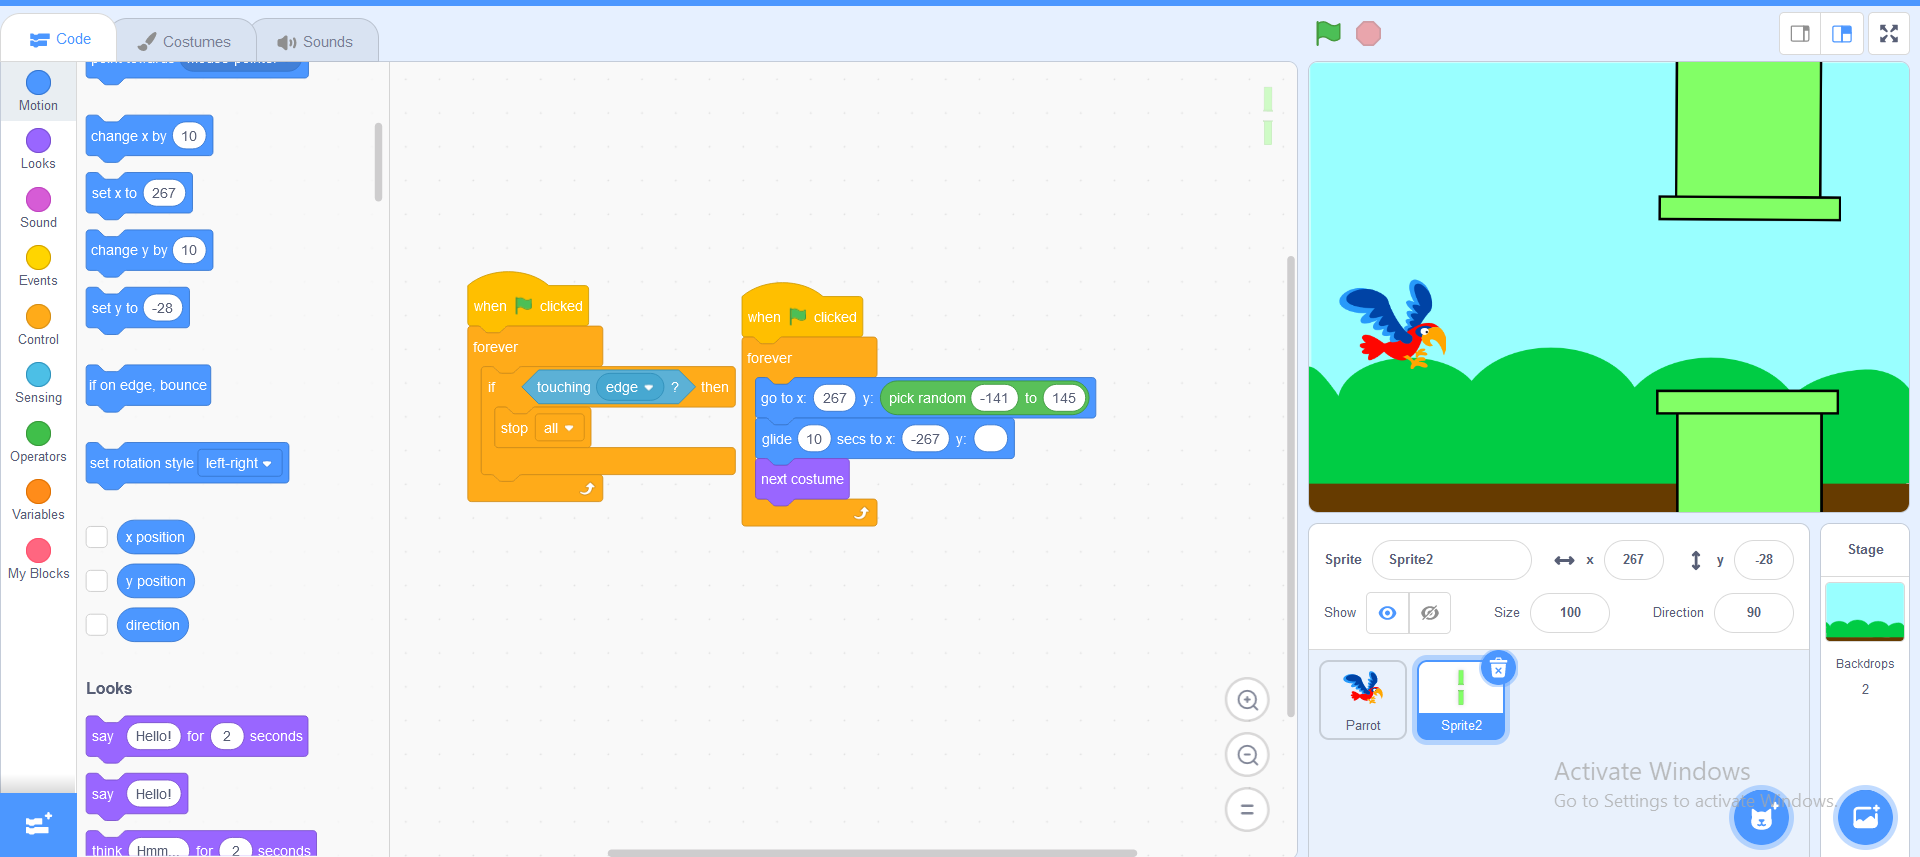Open the Code tab
Viewport: 1920px width, 857px height.
click(x=60, y=39)
